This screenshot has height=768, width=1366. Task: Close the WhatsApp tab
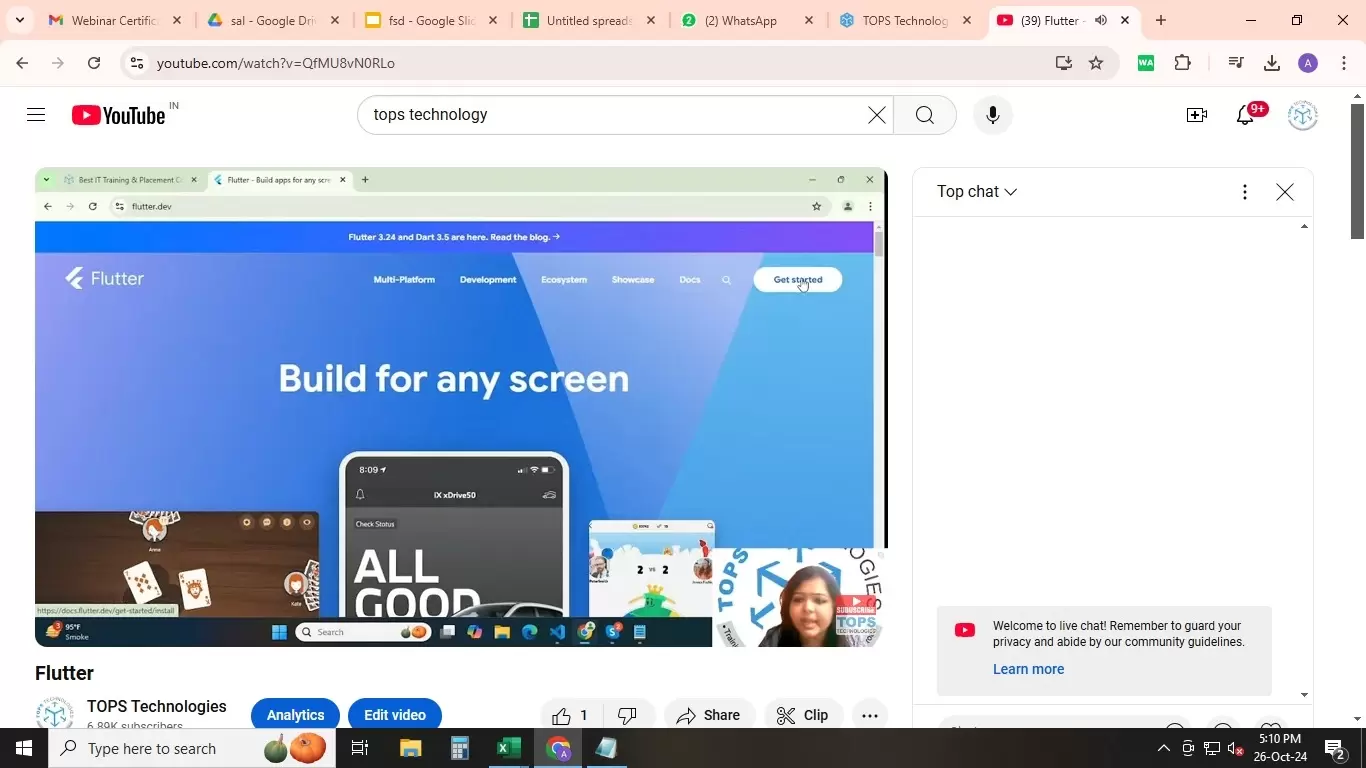pyautogui.click(x=809, y=20)
